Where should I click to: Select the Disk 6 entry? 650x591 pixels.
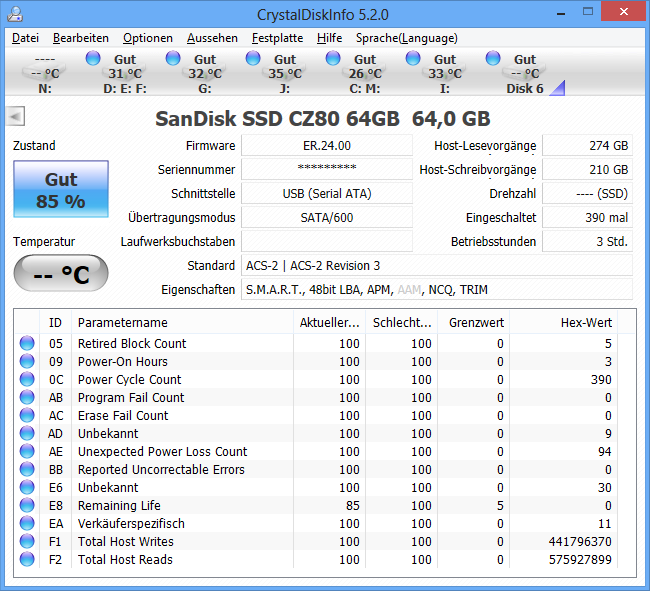(524, 73)
